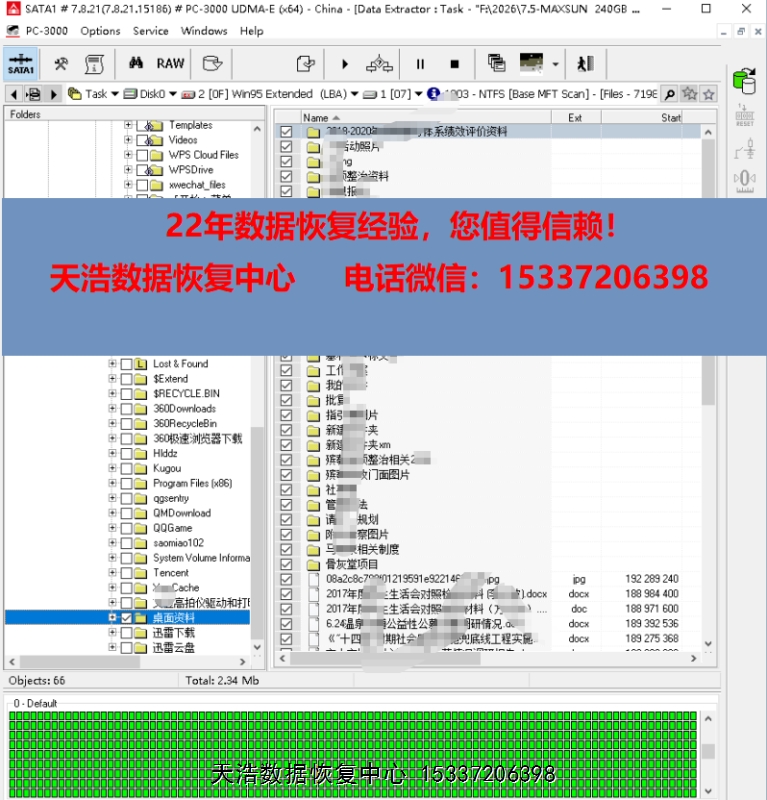Click the database disk toolbar icon
The height and width of the screenshot is (800, 767).
[x=212, y=63]
